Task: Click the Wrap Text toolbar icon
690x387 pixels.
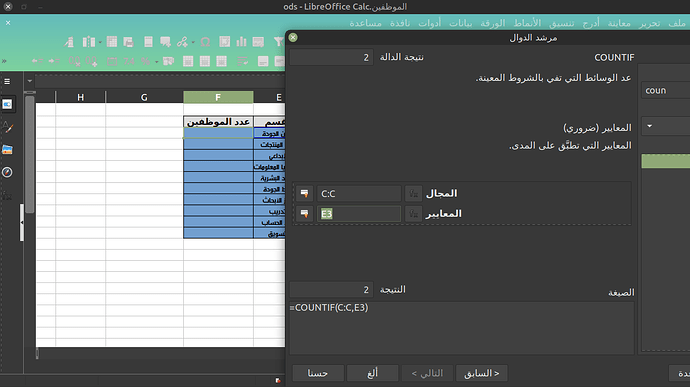Action: pyautogui.click(x=242, y=61)
